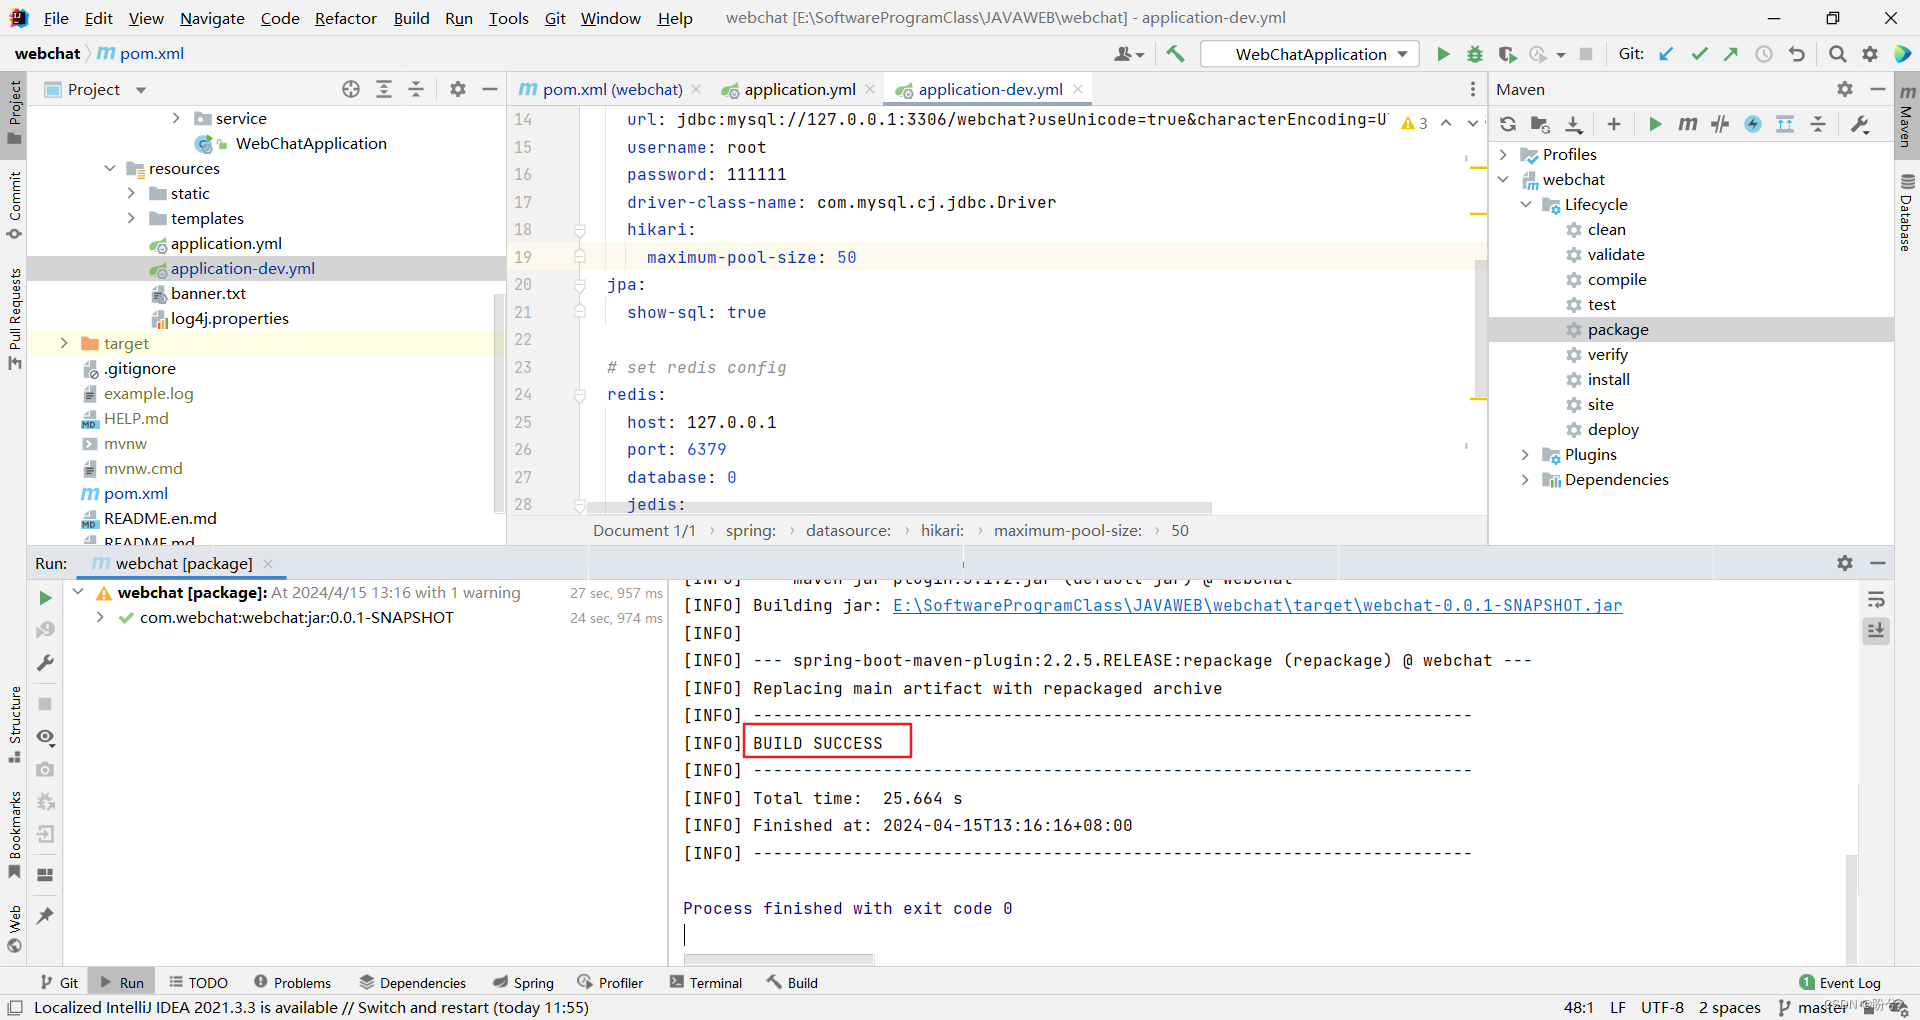Update project via Git blue arrow

[x=1666, y=54]
